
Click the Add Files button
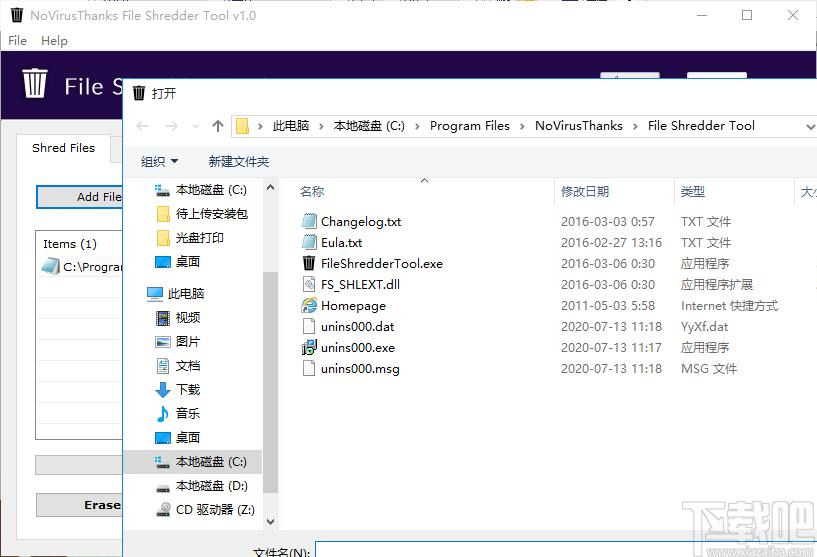(x=80, y=197)
